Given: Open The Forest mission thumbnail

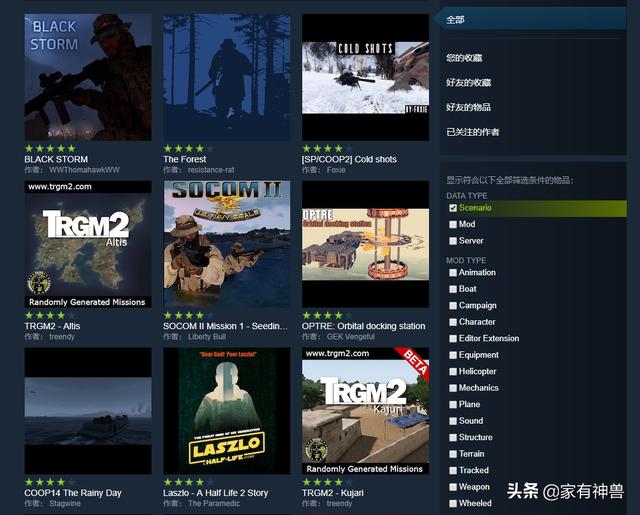Looking at the screenshot, I should [x=226, y=78].
